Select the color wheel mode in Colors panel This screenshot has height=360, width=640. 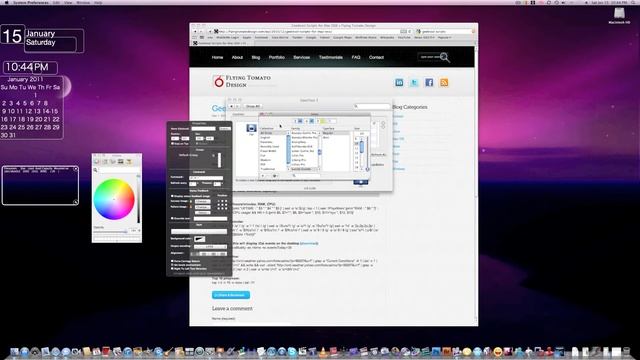pos(97,162)
